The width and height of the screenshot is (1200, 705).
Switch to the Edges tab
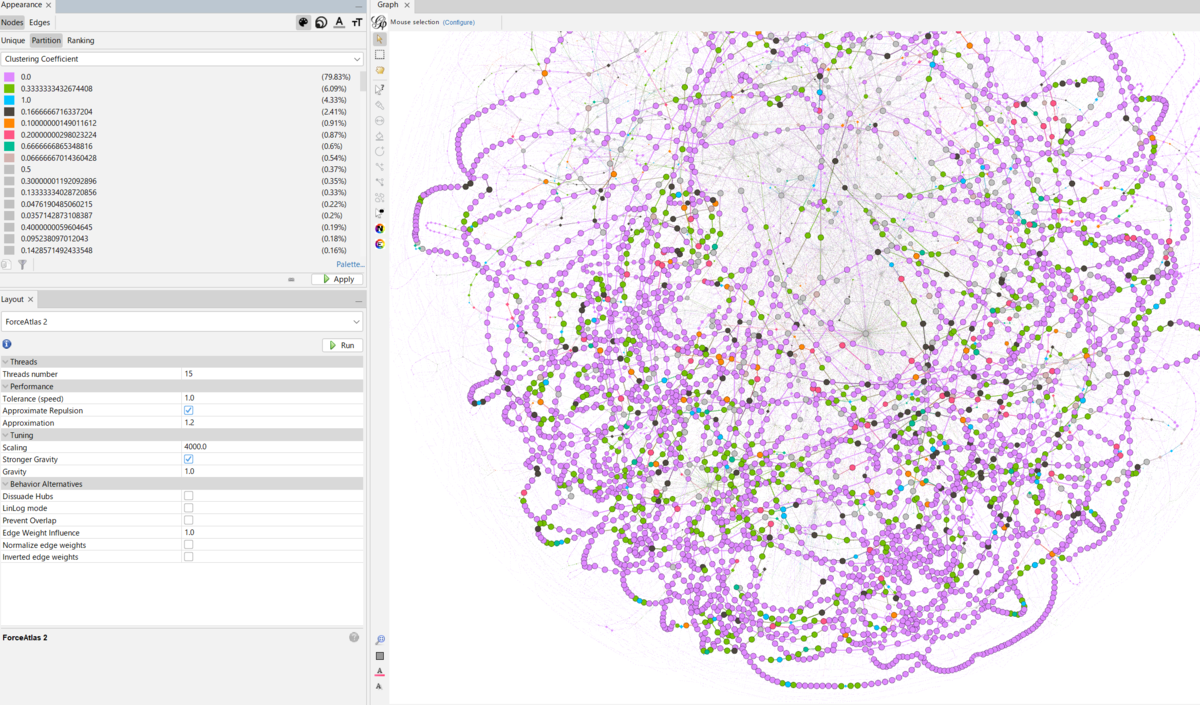pos(40,22)
